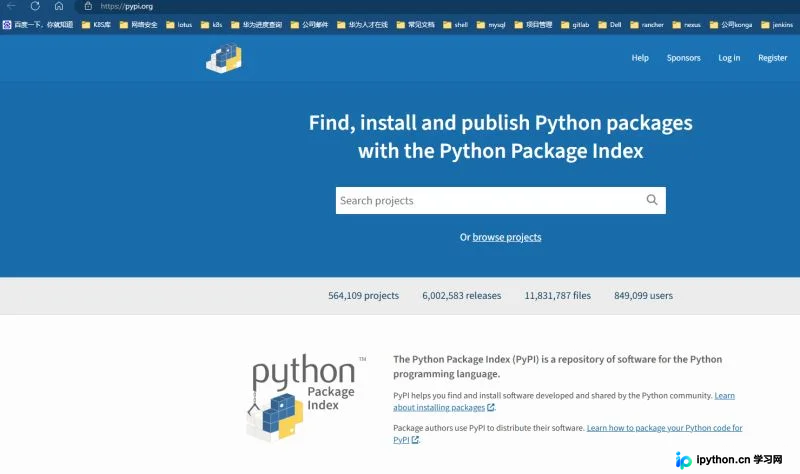This screenshot has width=800, height=474.
Task: Click the PyPI cube logo in header
Action: [224, 58]
